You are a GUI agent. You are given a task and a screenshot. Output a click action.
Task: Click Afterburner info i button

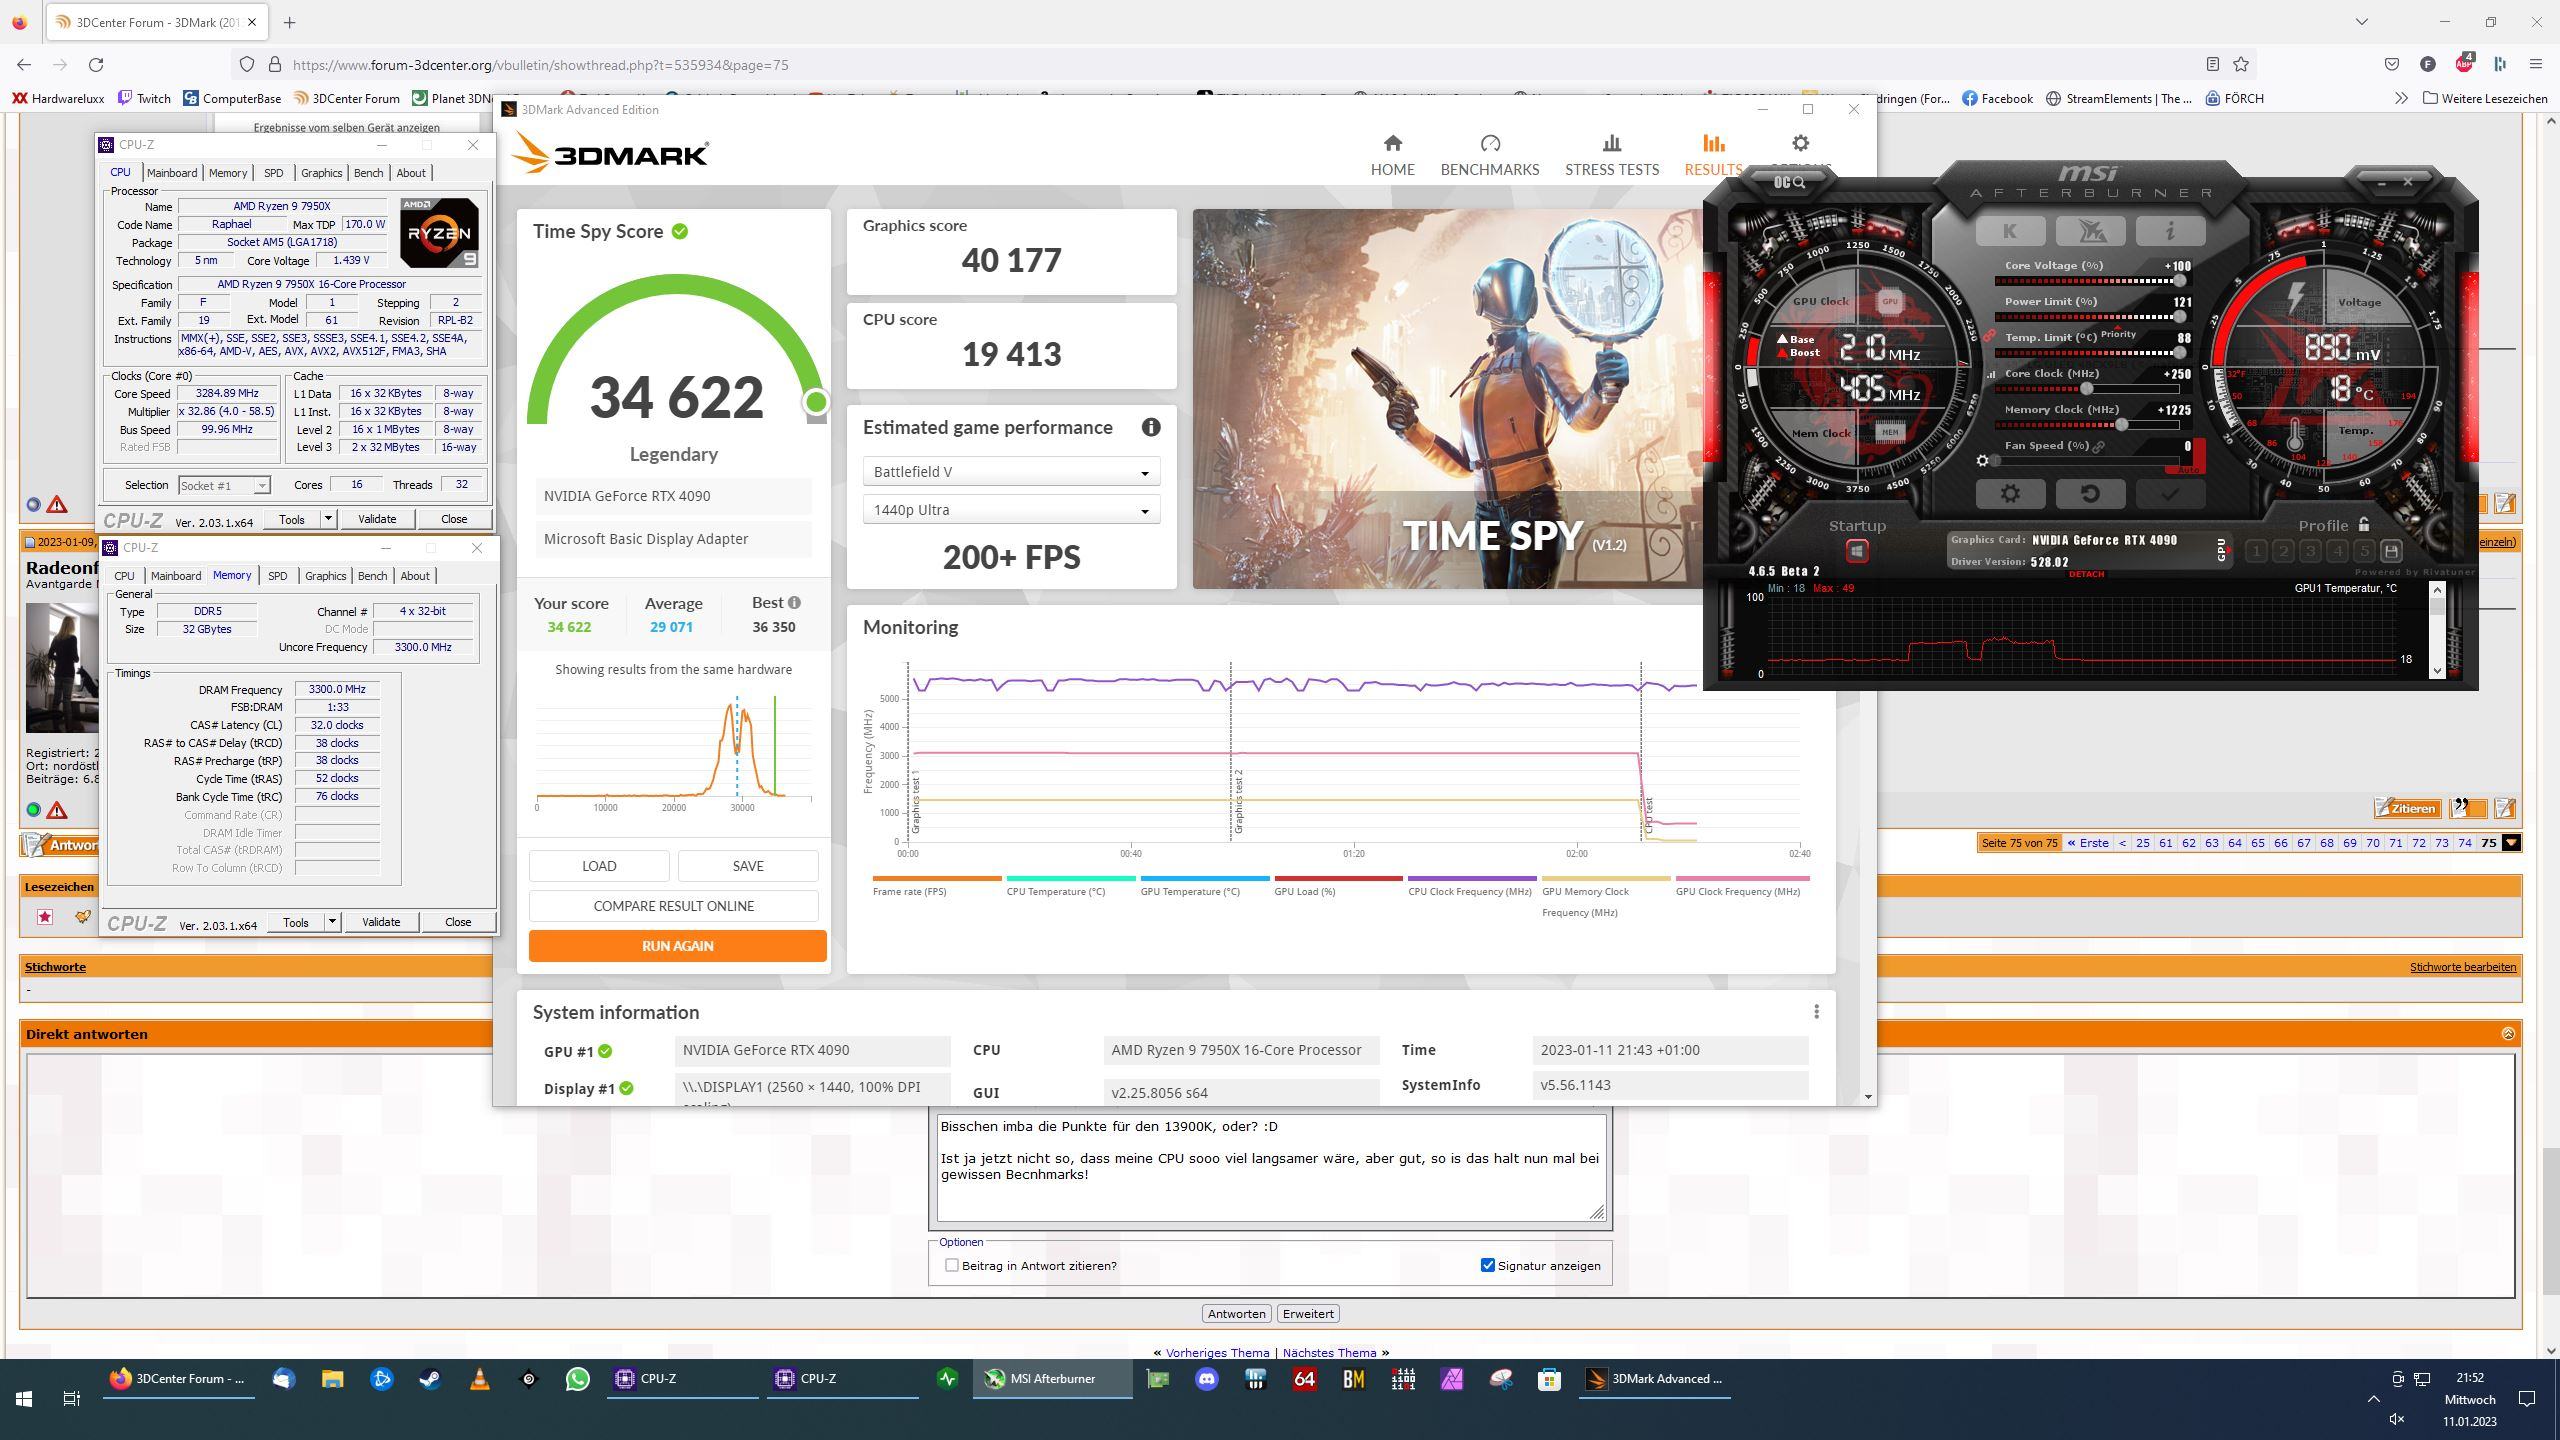pos(2169,232)
